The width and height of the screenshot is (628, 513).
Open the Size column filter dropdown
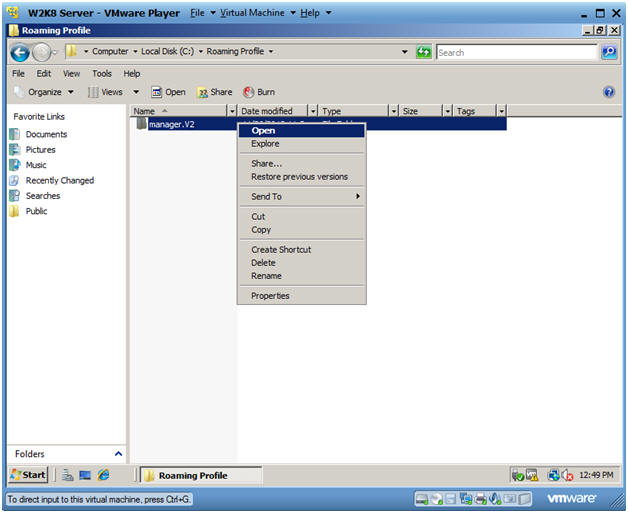click(x=448, y=111)
